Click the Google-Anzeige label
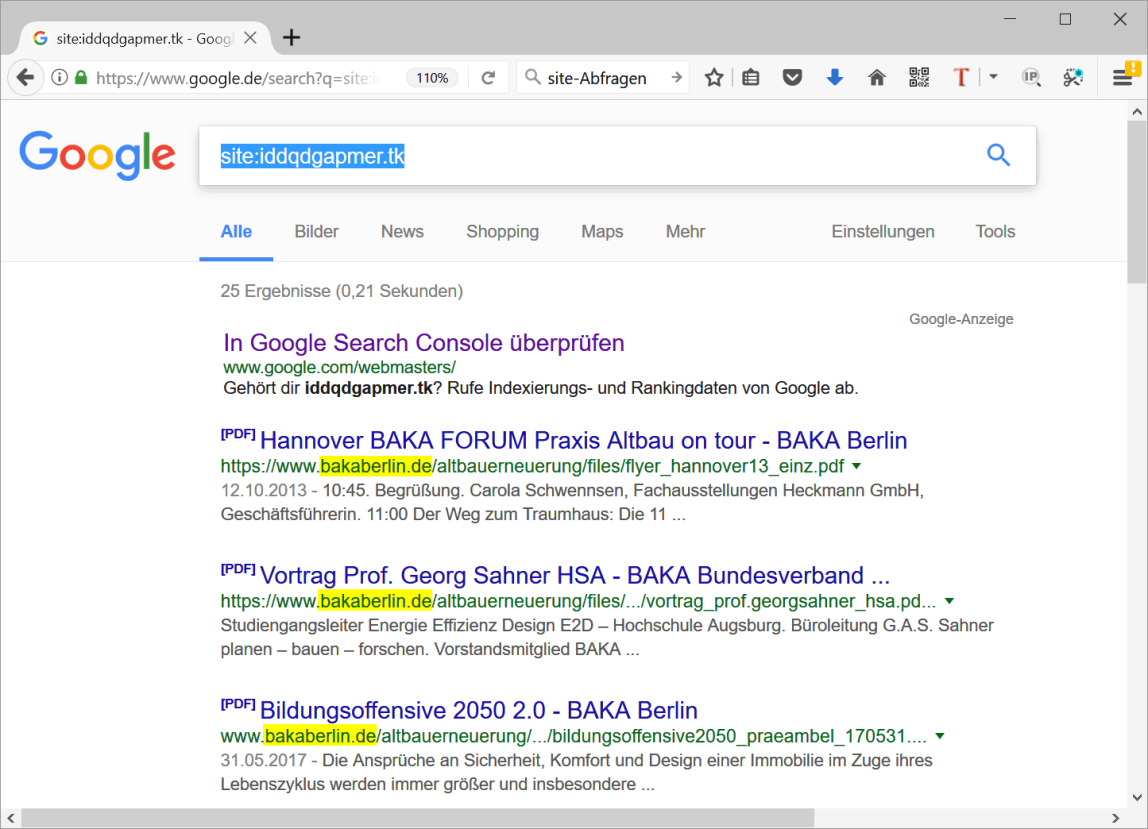1148x829 pixels. pos(961,319)
